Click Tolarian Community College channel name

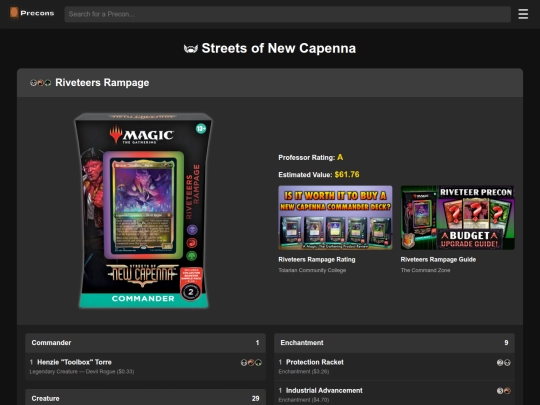point(312,270)
